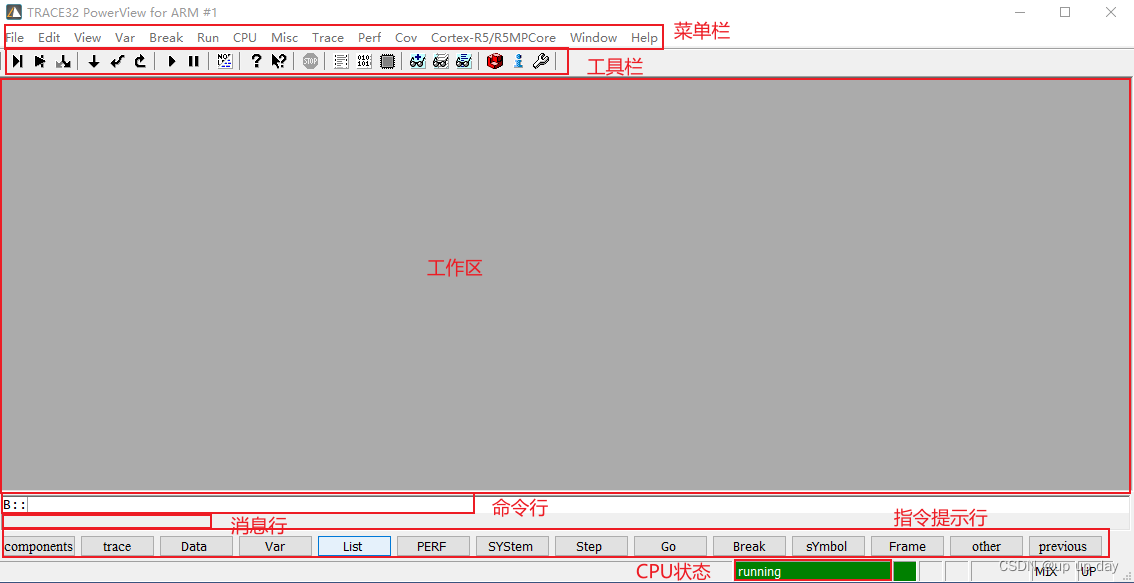Open the Perf menu
The image size is (1134, 583).
(370, 38)
